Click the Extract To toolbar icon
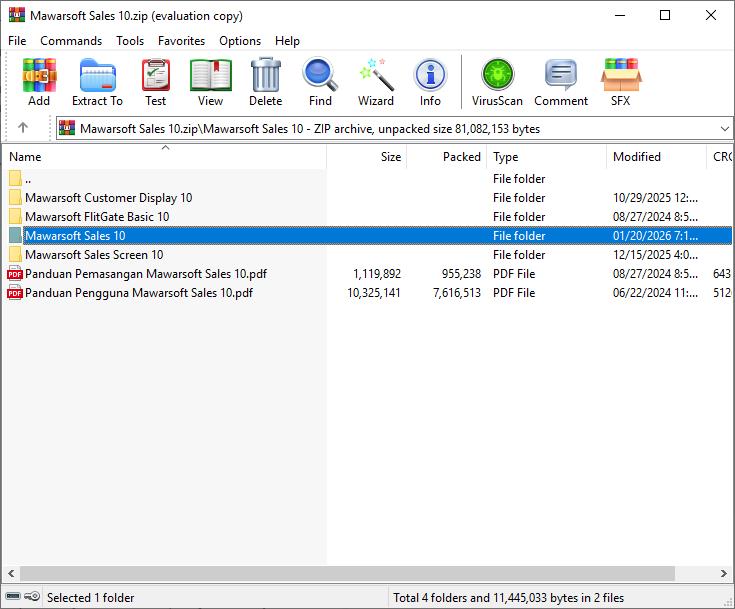 click(x=97, y=81)
